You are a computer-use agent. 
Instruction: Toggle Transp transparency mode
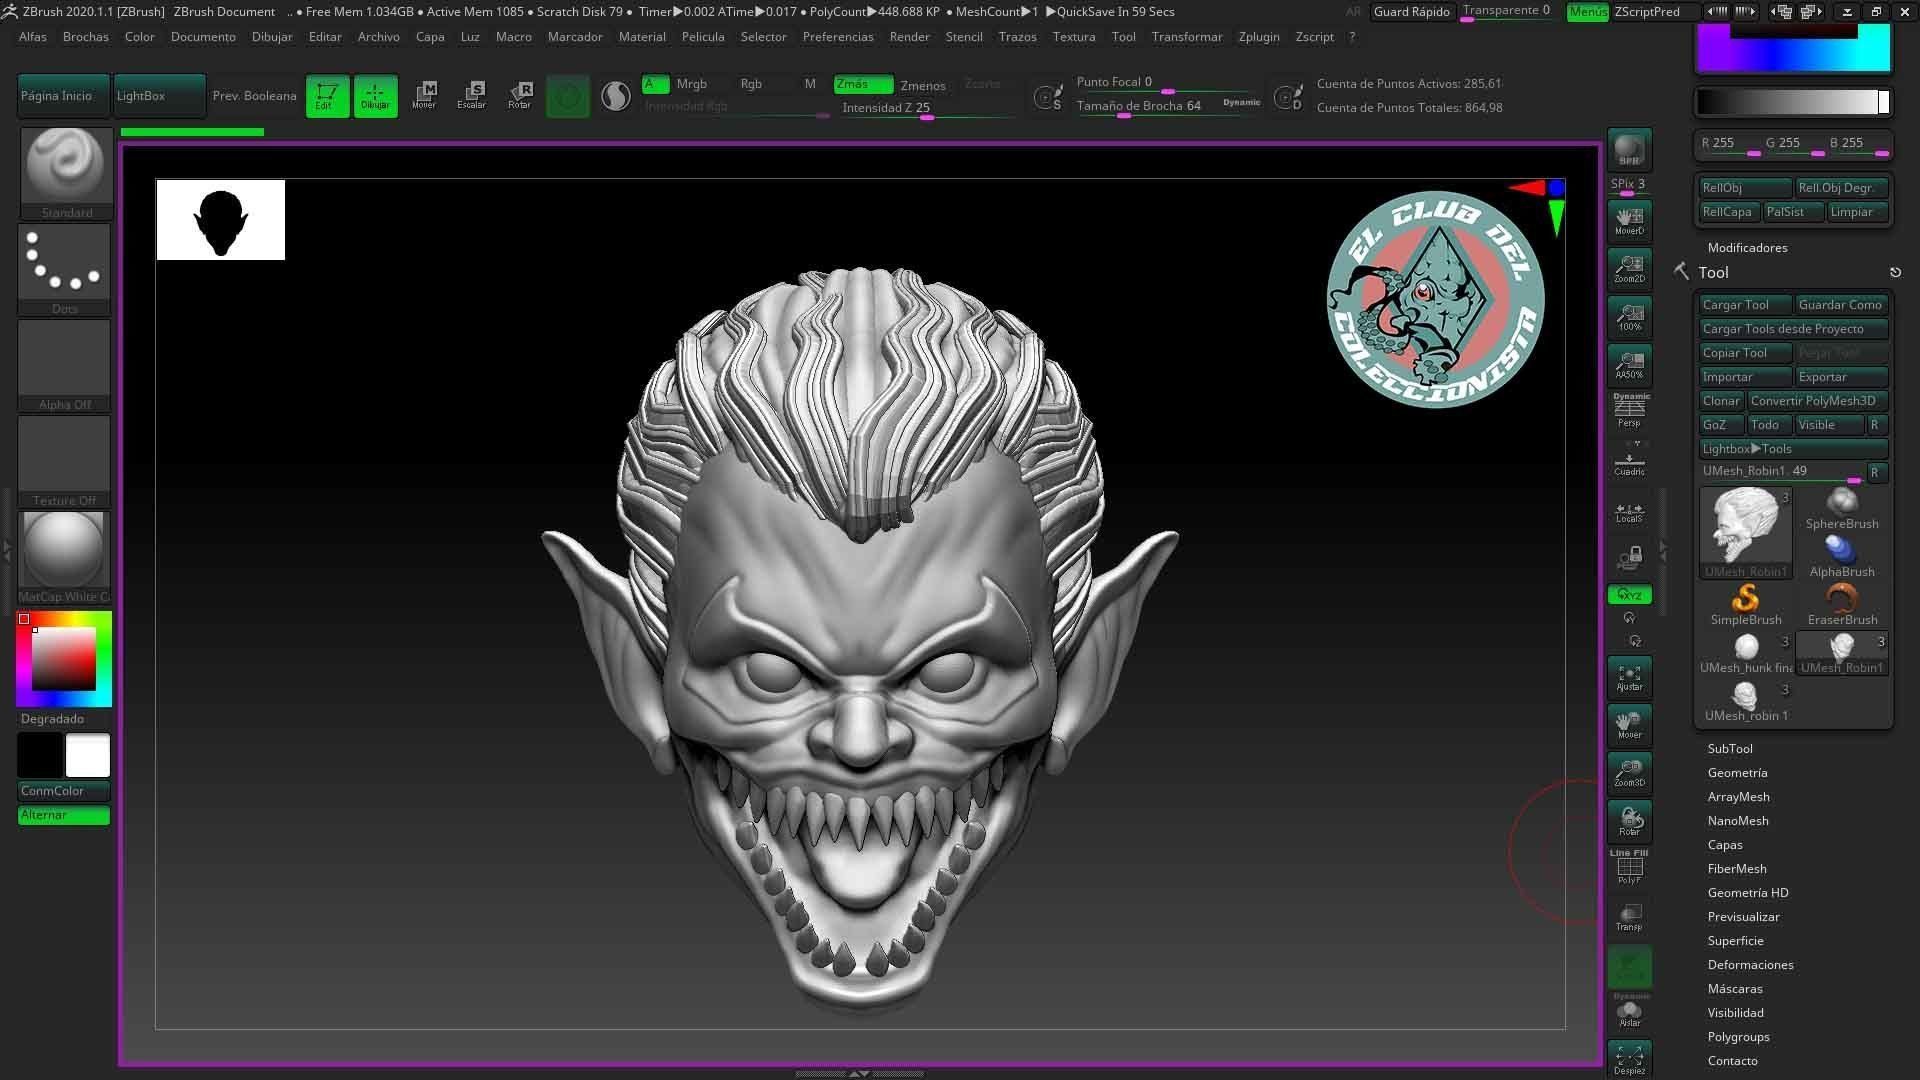click(1629, 917)
